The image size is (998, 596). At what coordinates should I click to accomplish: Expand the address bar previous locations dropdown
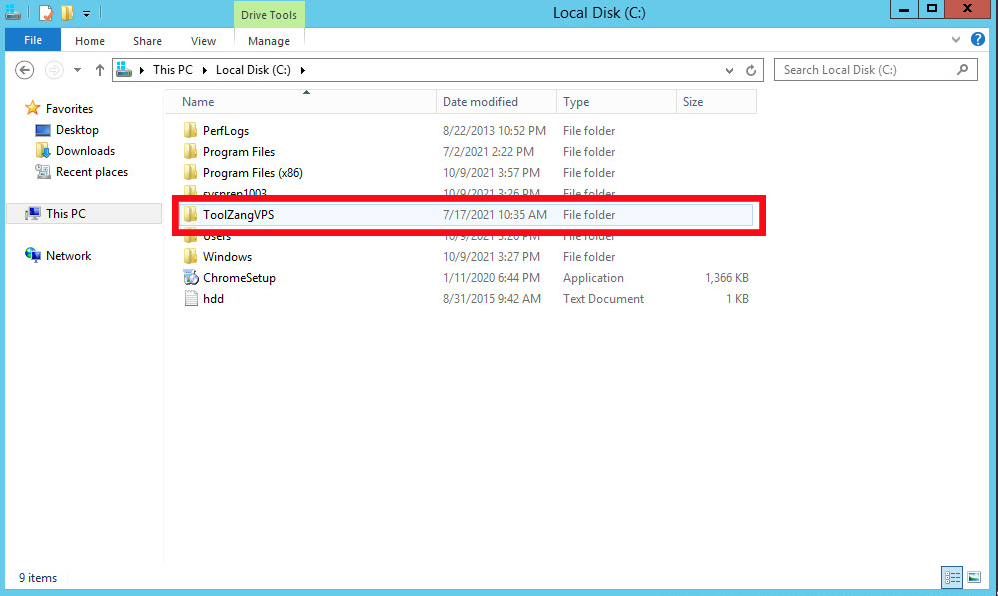730,70
